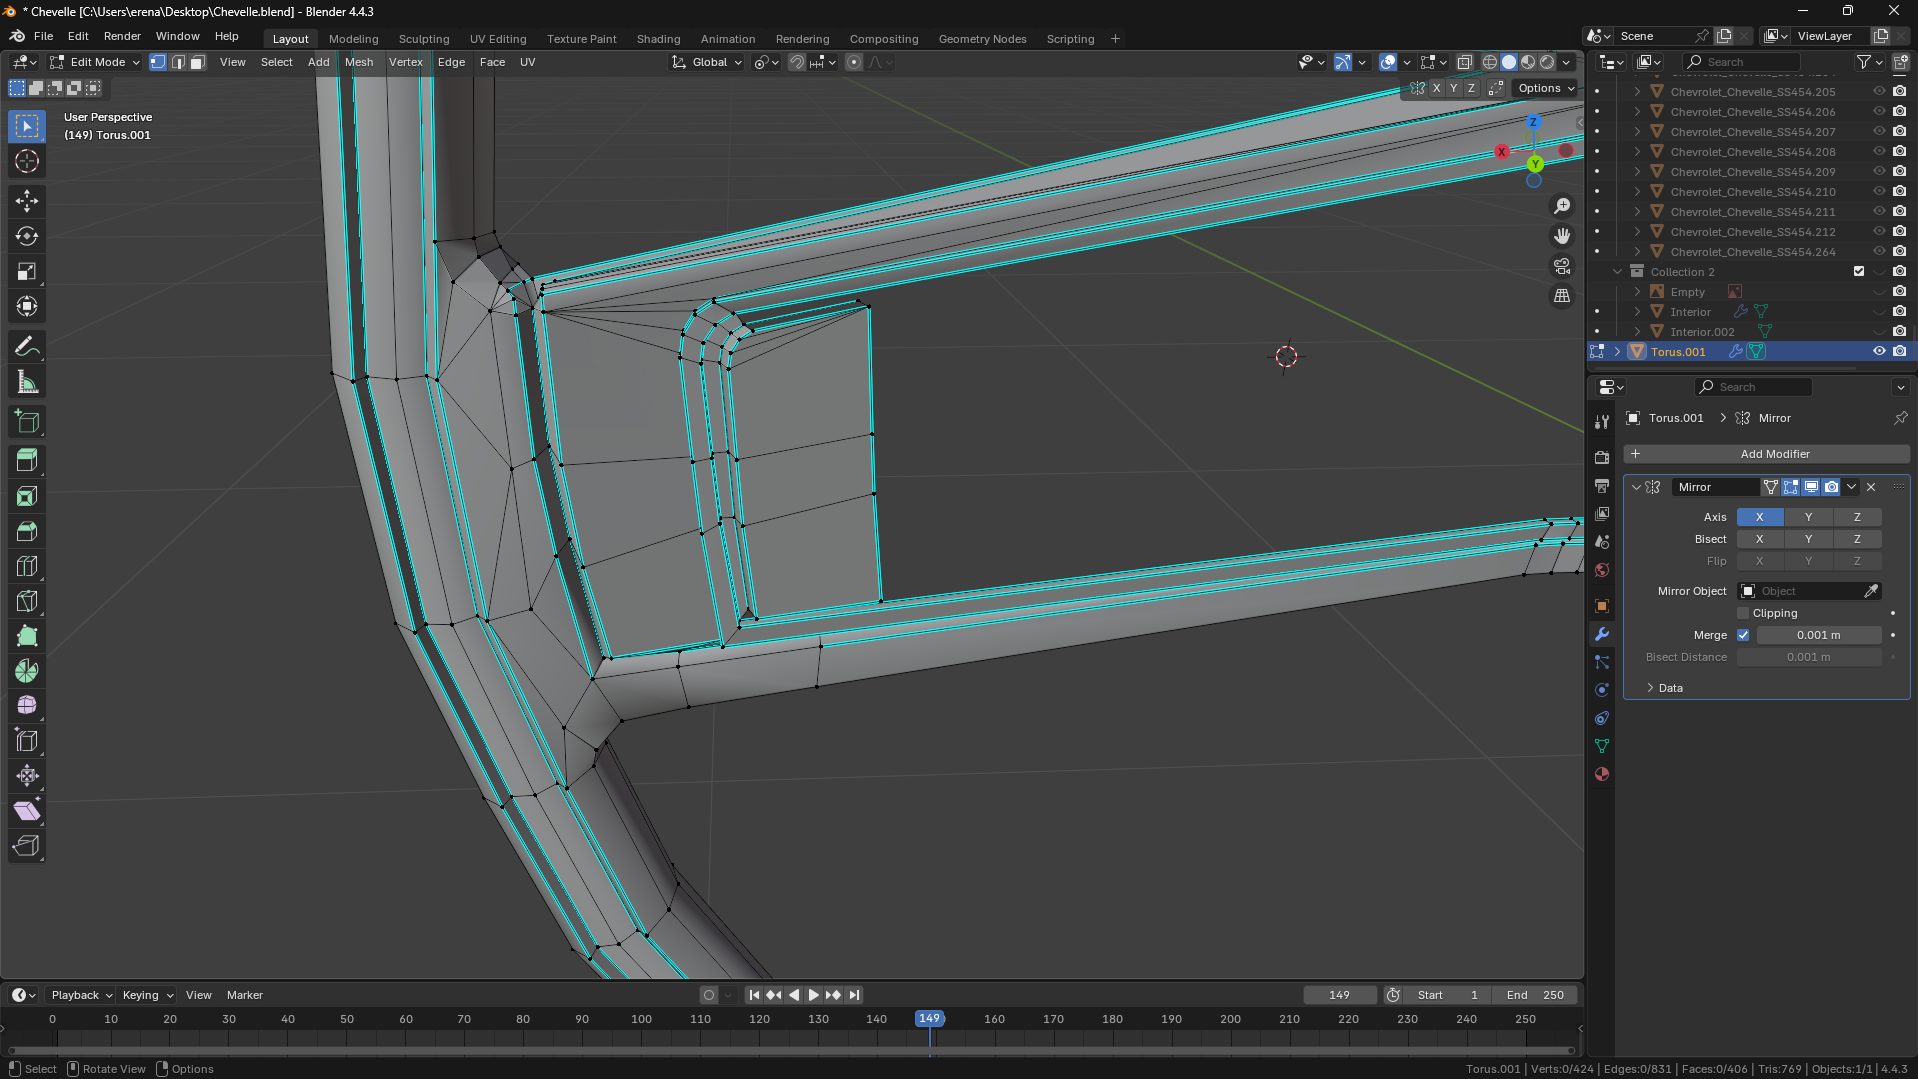Select the Shear tool
This screenshot has width=1918, height=1079.
[27, 811]
